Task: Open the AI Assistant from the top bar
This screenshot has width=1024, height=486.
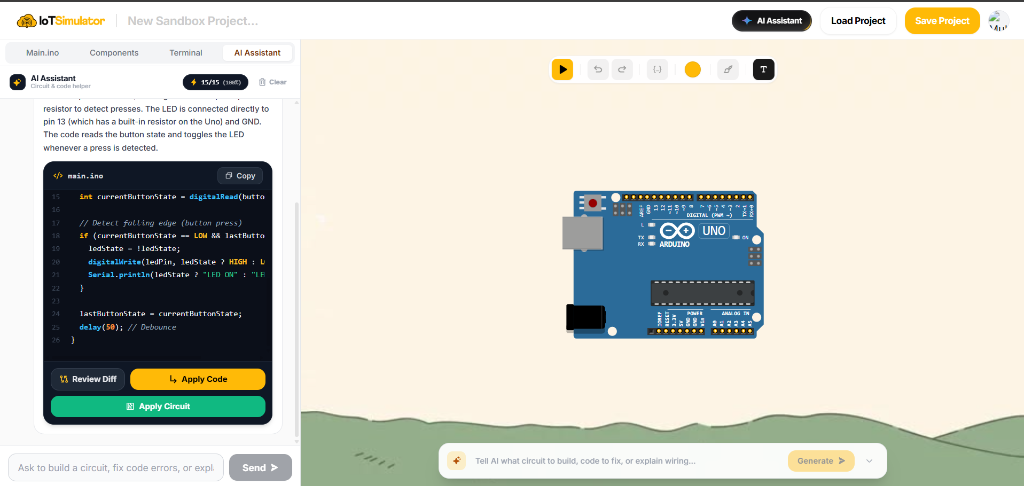Action: (772, 21)
